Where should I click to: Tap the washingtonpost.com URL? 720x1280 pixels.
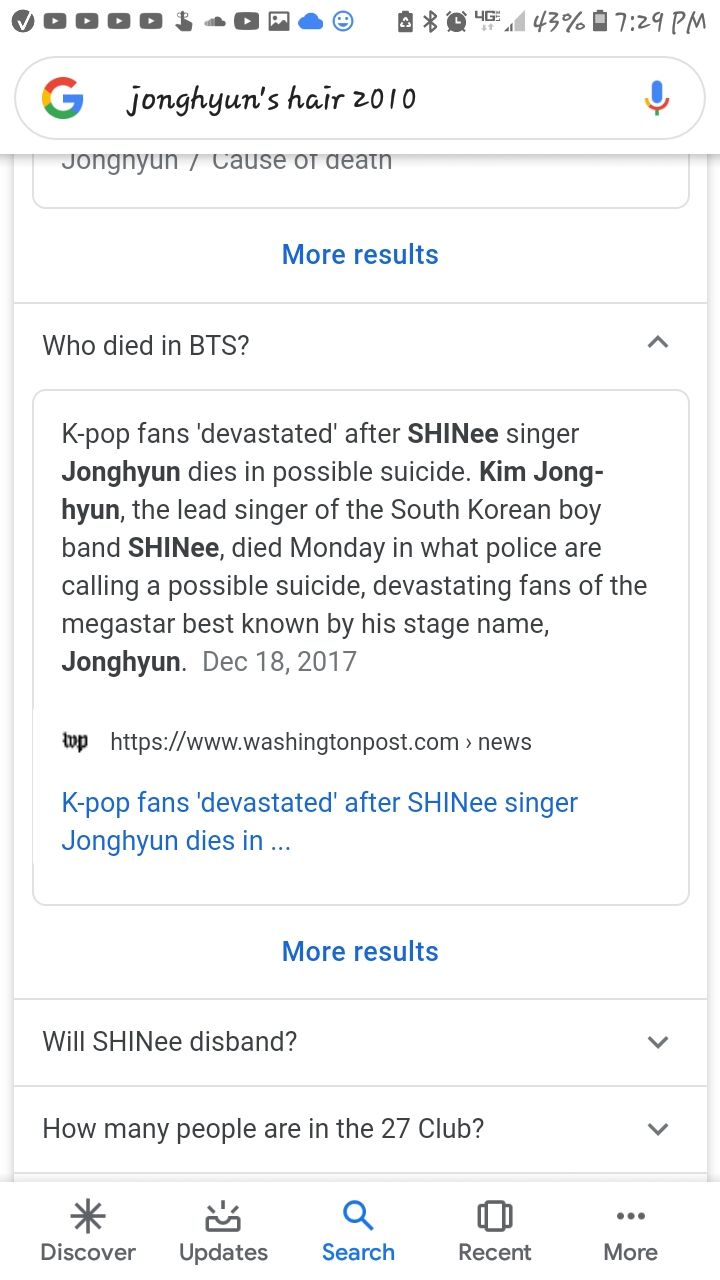pyautogui.click(x=320, y=742)
